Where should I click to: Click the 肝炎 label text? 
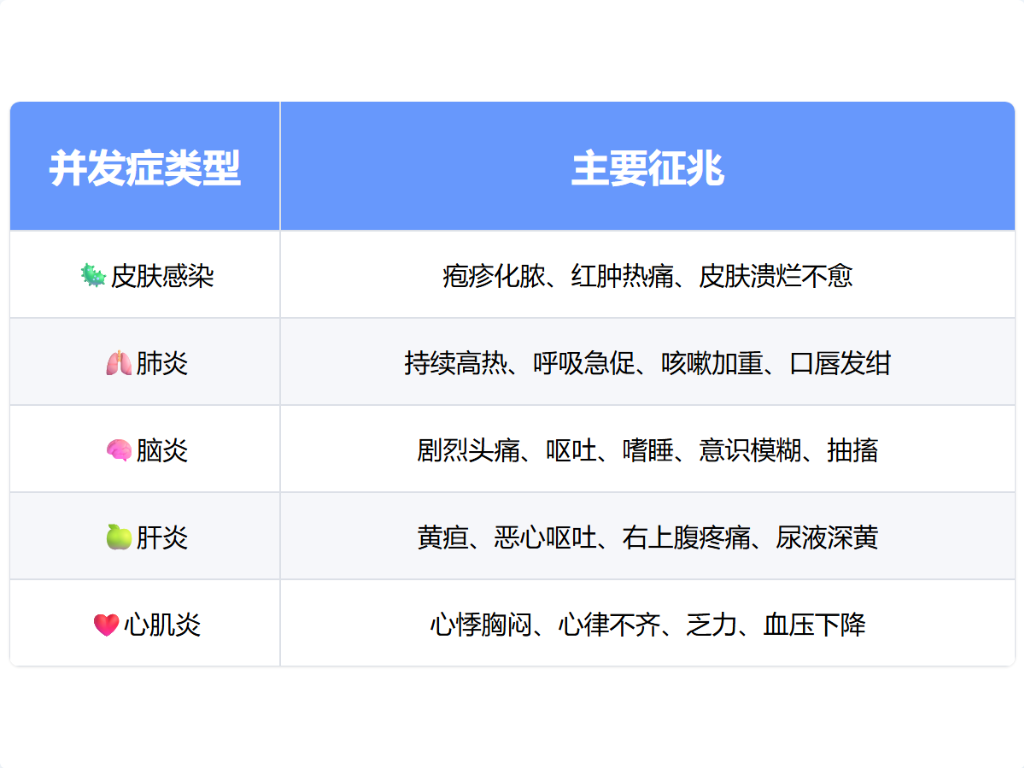tap(162, 538)
